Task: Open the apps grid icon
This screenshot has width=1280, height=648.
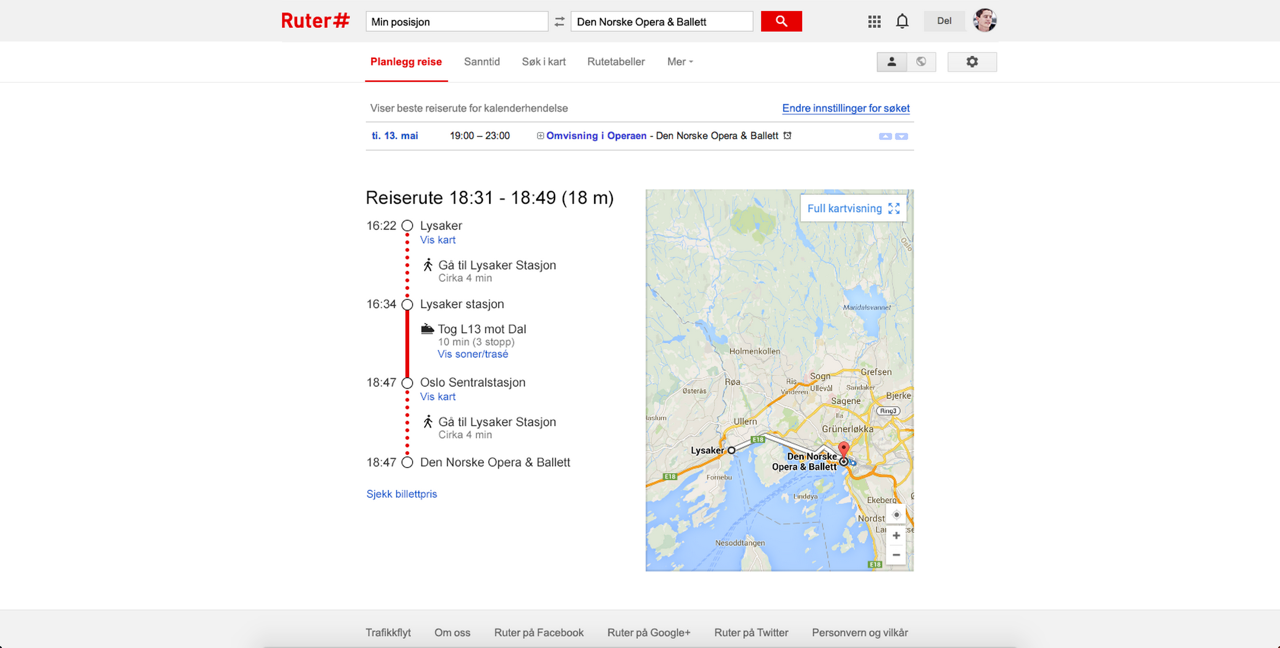Action: pos(874,21)
